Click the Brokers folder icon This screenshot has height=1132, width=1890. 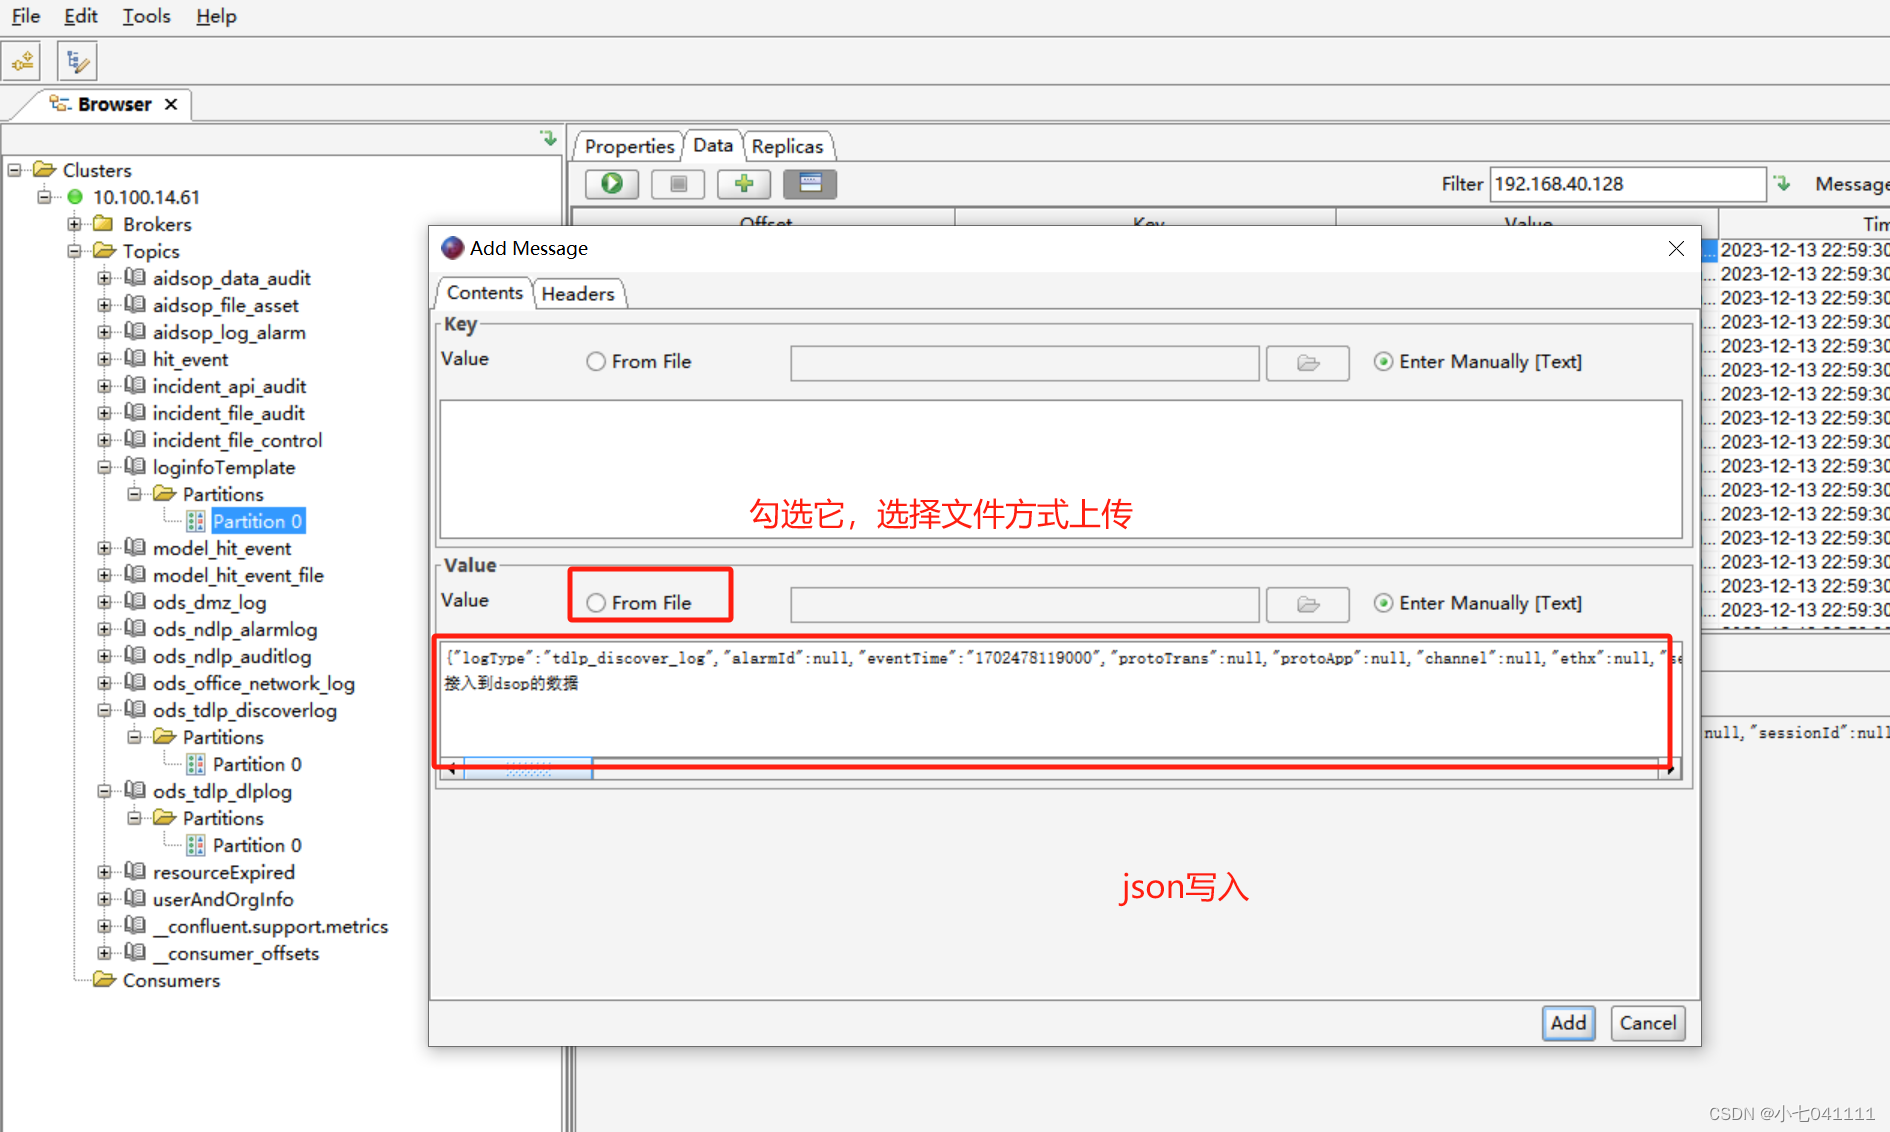[104, 224]
